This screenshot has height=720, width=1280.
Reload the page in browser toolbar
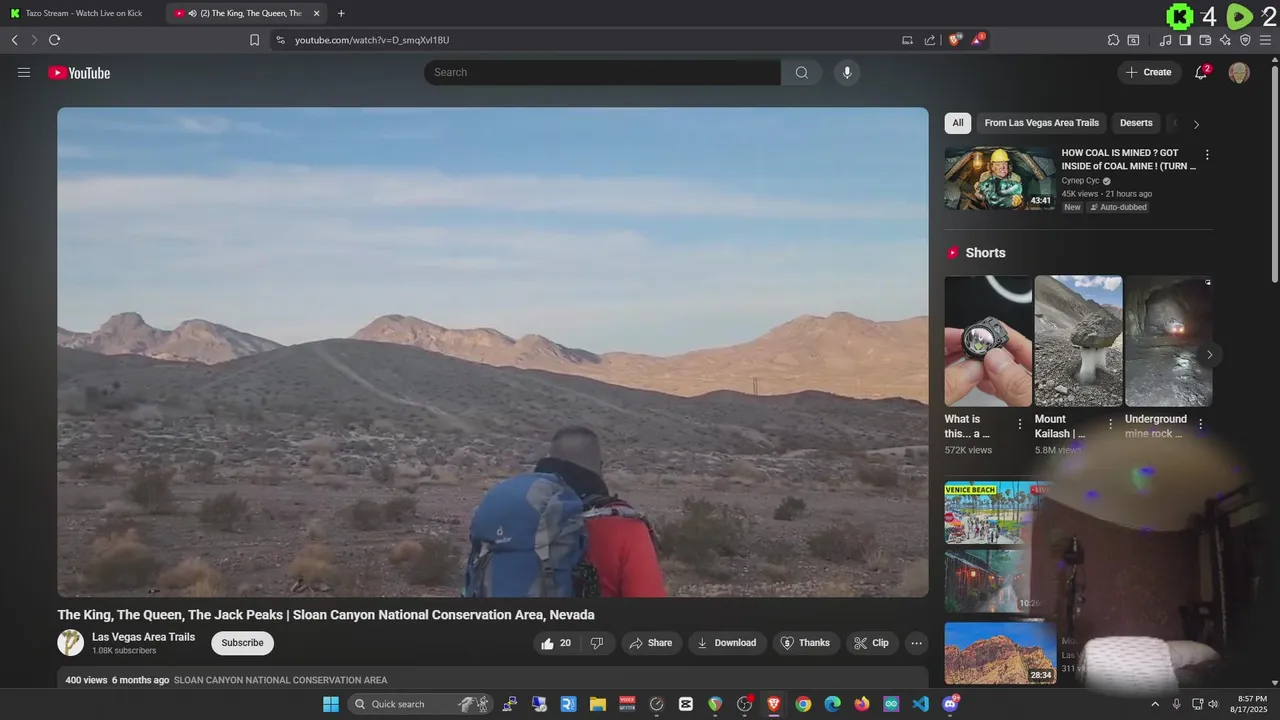click(54, 40)
